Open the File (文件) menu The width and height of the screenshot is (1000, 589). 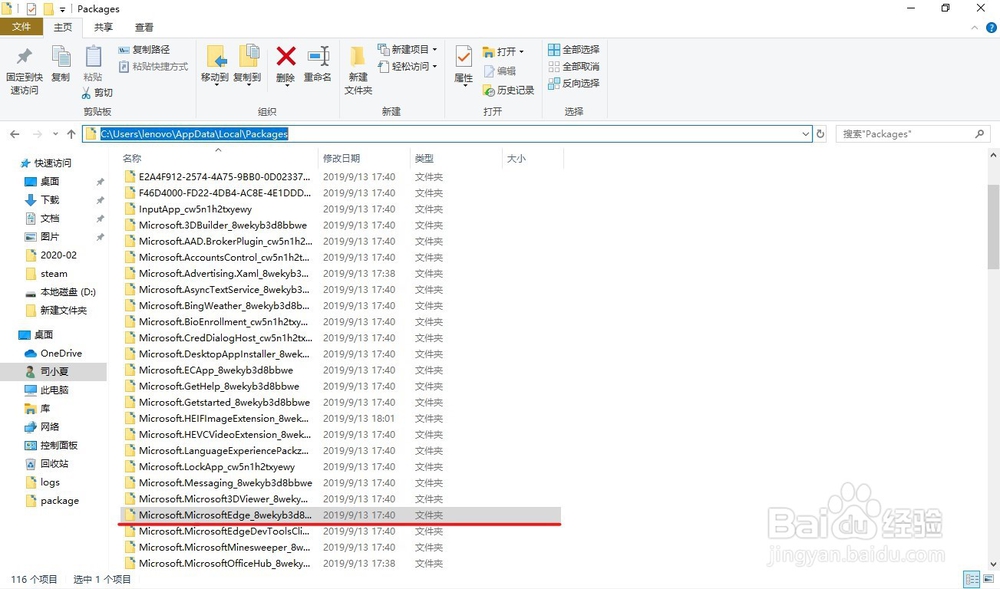[21, 27]
